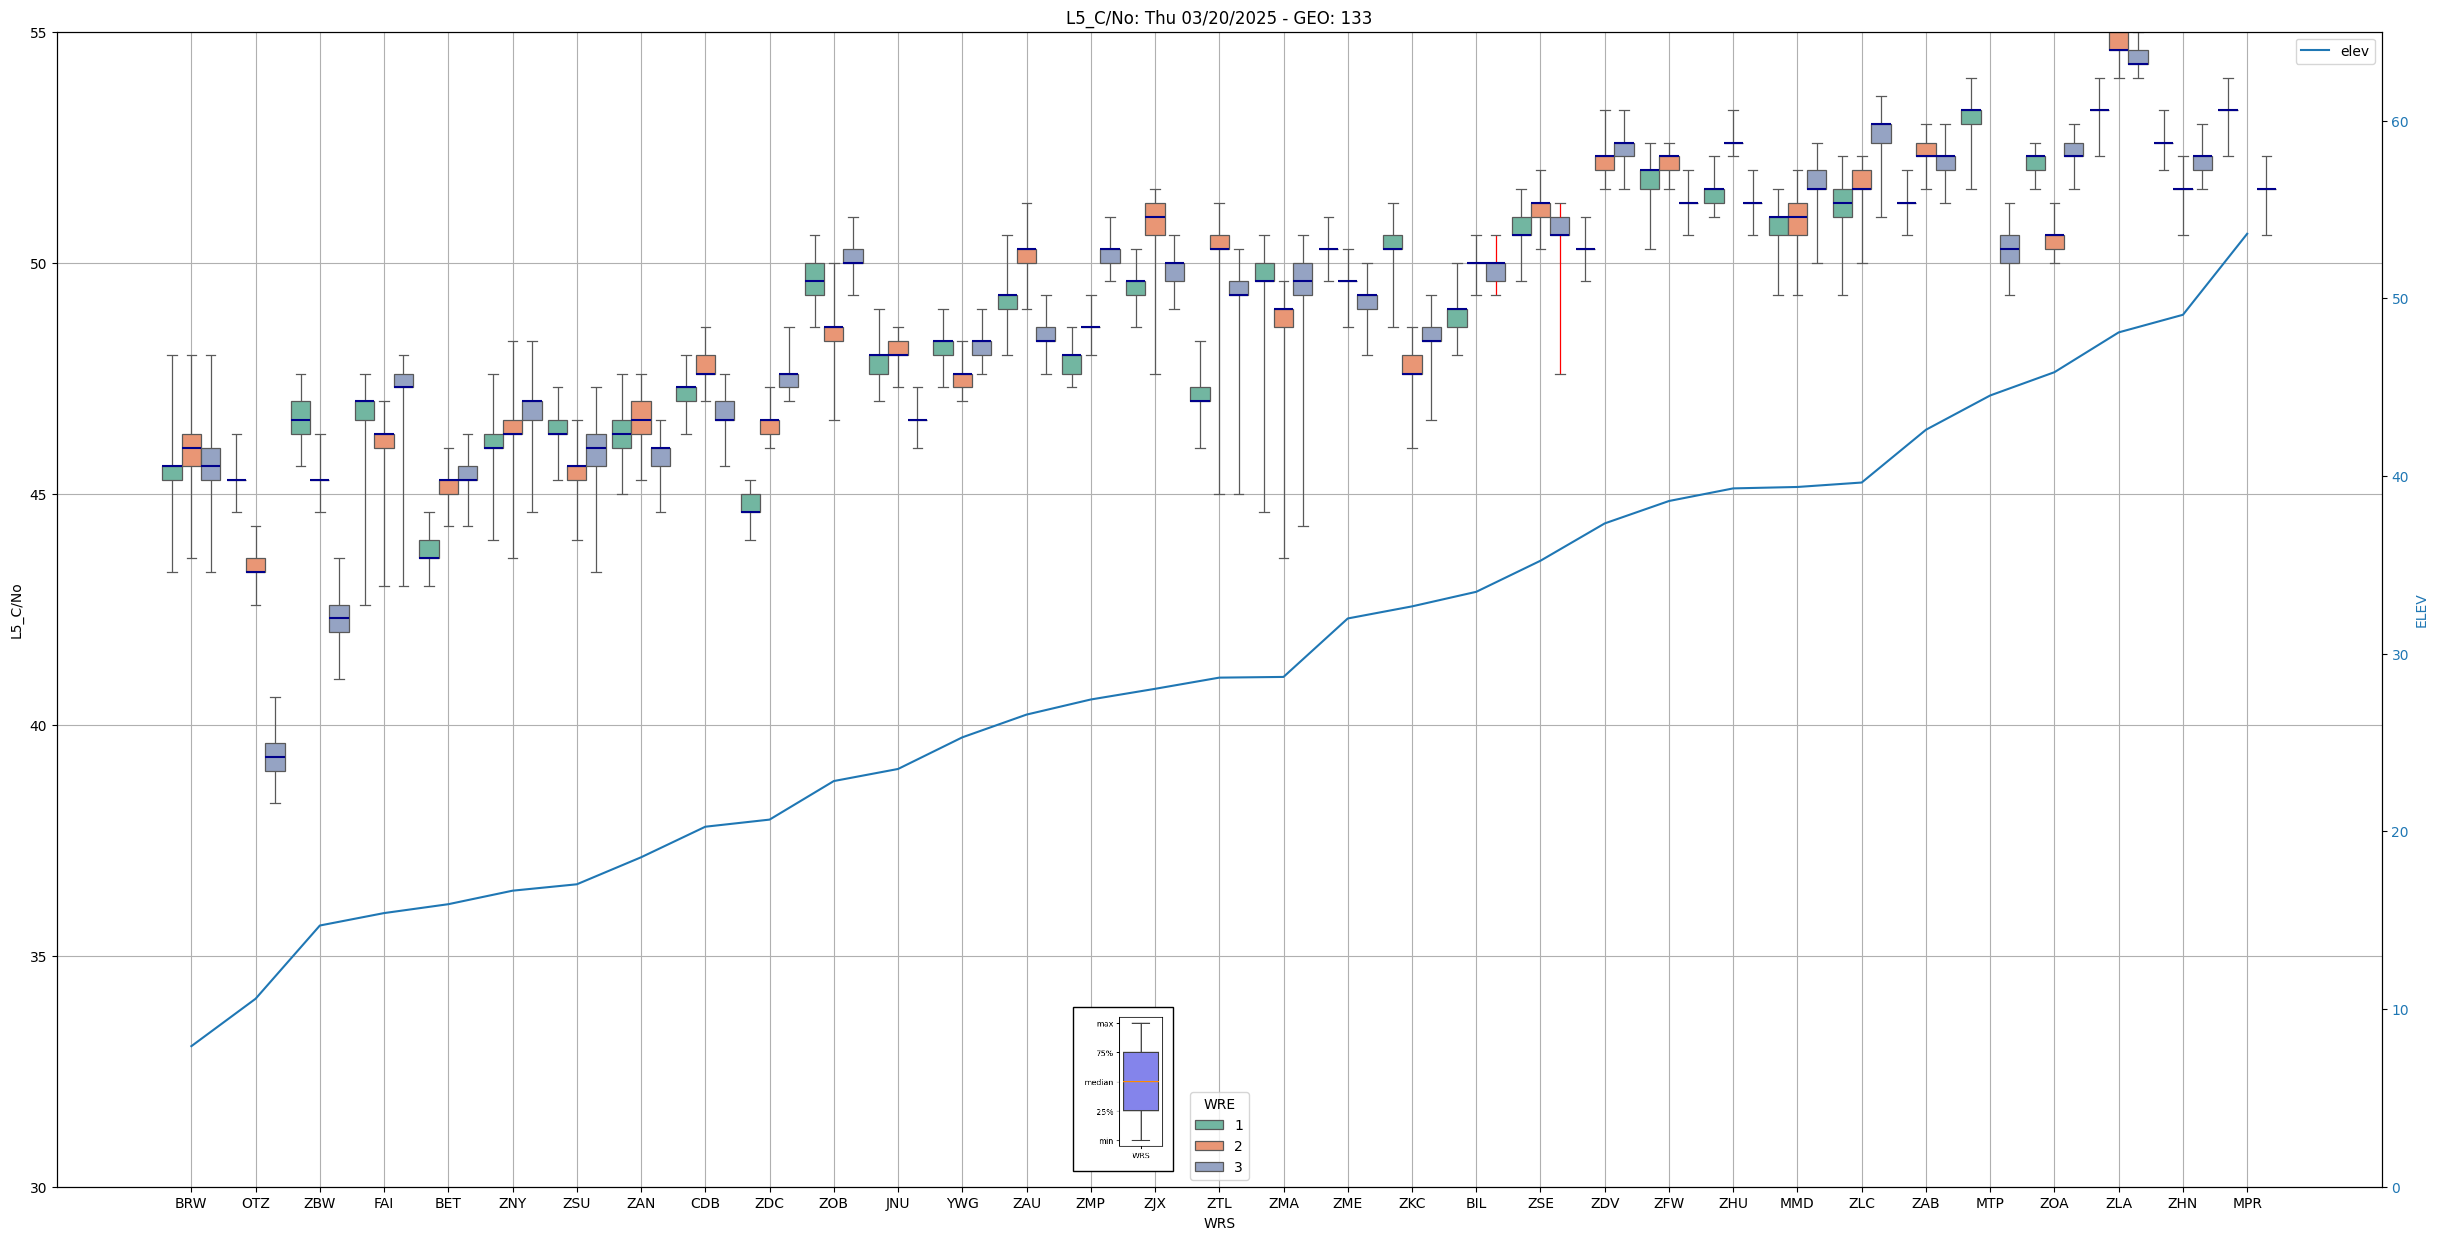Click the lowest OTZ boxplot near 39

click(x=275, y=757)
